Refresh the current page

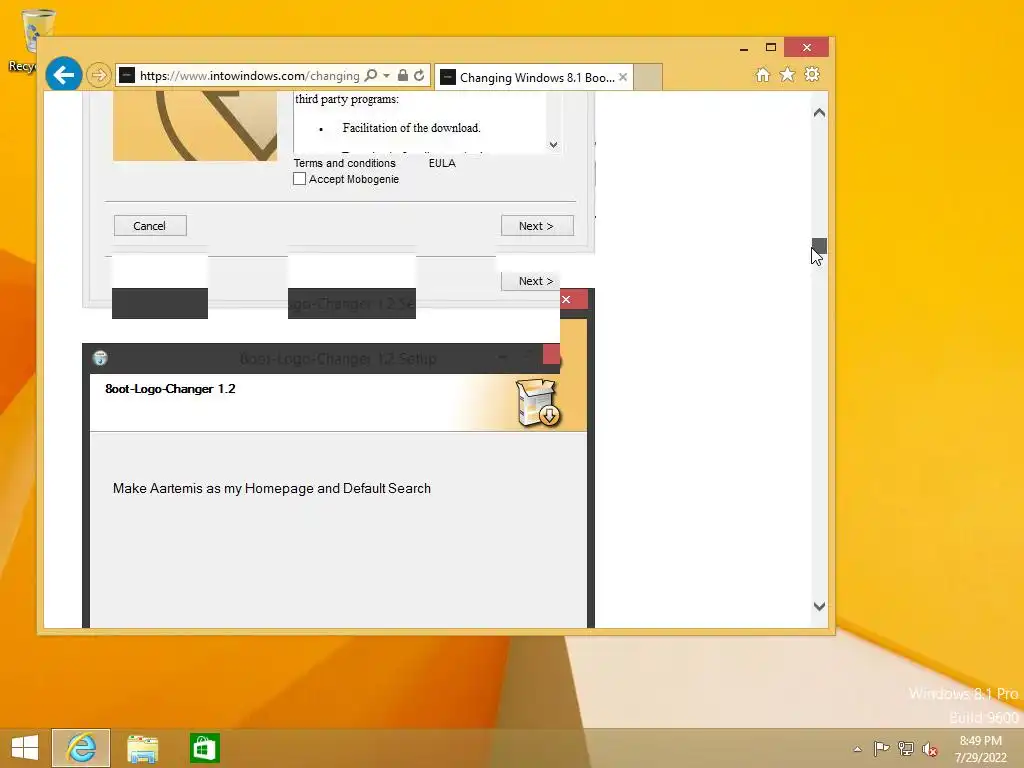click(x=419, y=76)
